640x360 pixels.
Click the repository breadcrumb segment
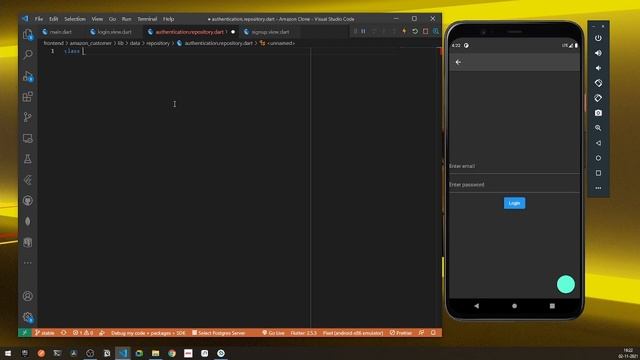(158, 43)
